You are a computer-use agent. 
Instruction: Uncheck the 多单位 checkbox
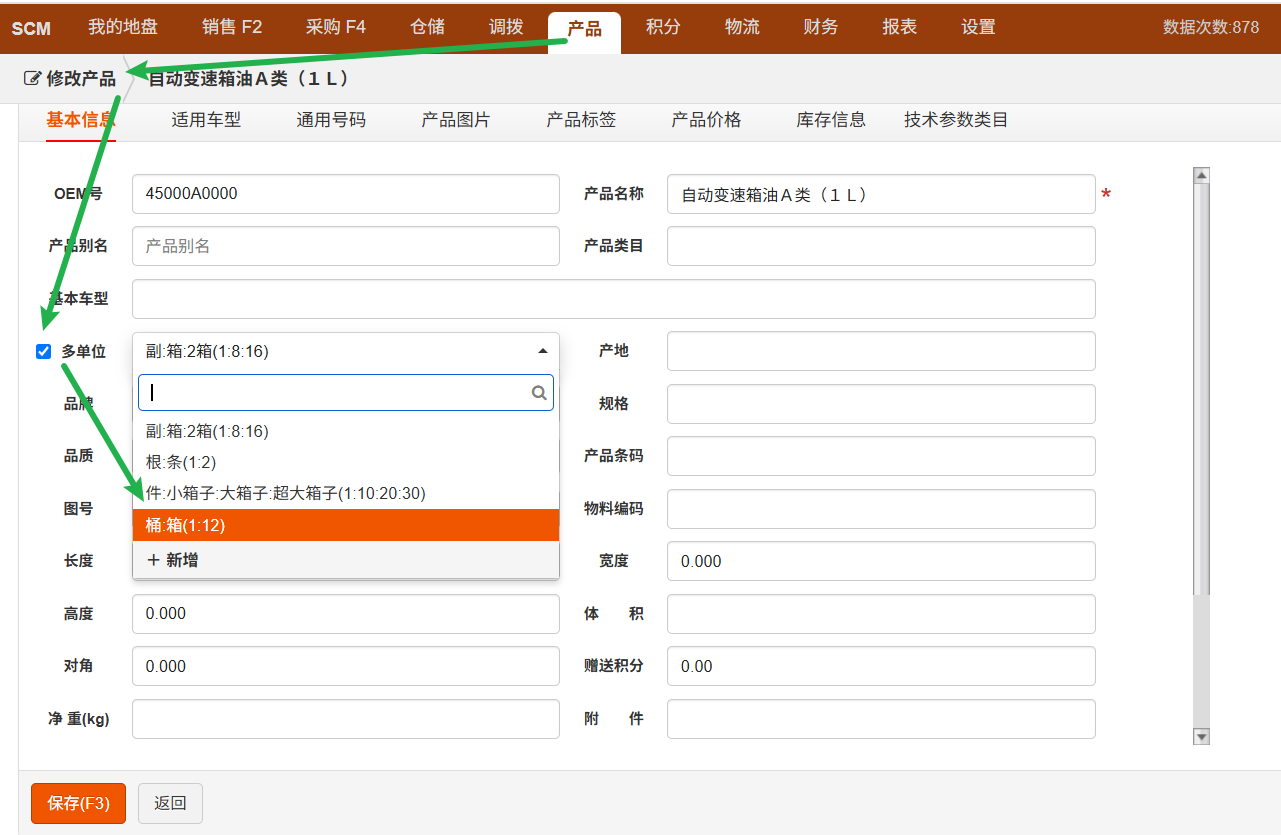click(x=43, y=351)
